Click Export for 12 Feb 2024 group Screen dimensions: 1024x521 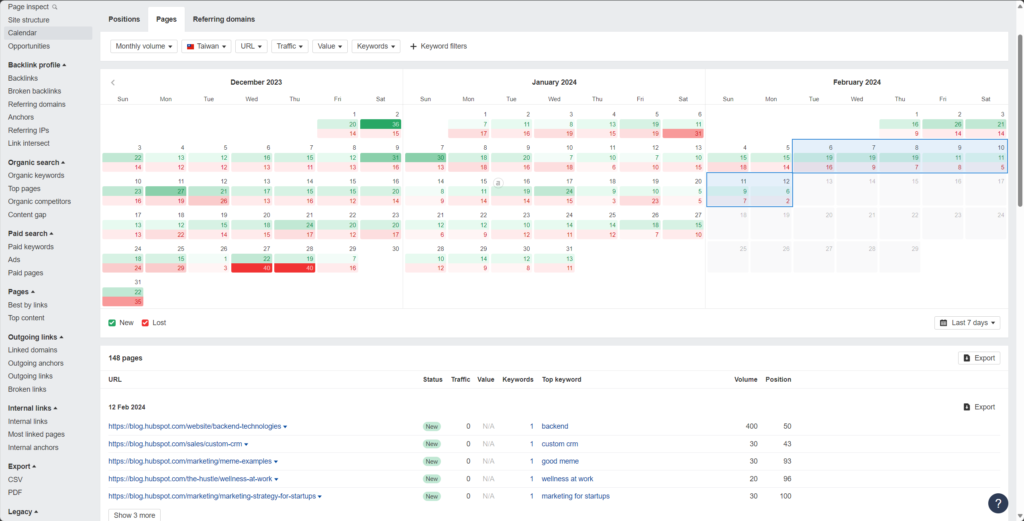979,407
